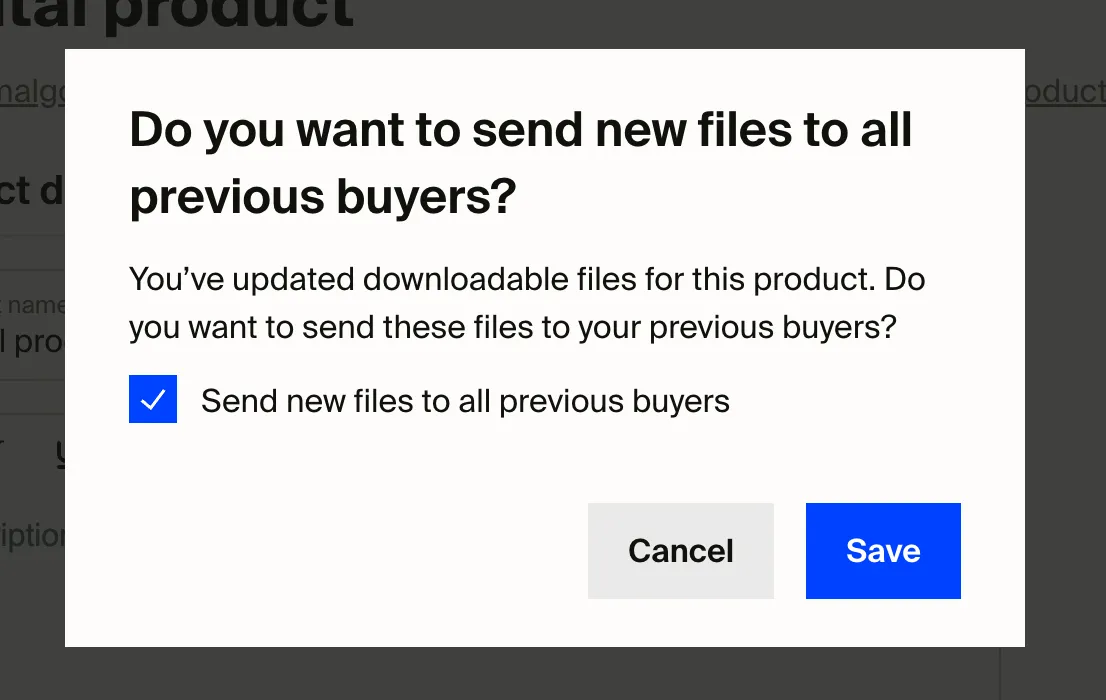This screenshot has height=700, width=1106.
Task: Click the 'Send new files to all previous buyers' label
Action: [465, 401]
